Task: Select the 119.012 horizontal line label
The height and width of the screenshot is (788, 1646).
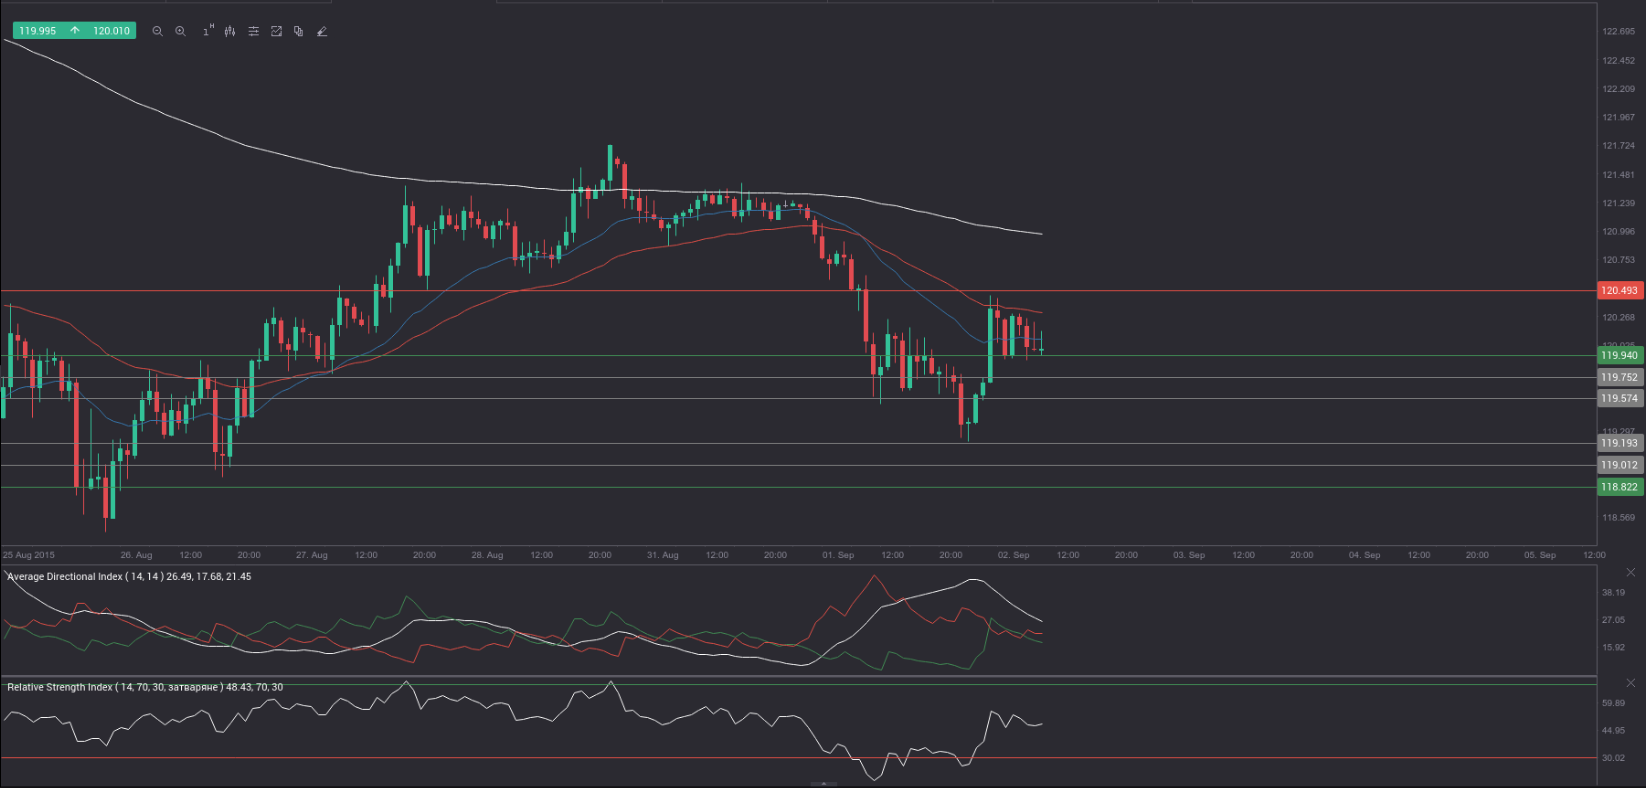Action: (x=1619, y=465)
